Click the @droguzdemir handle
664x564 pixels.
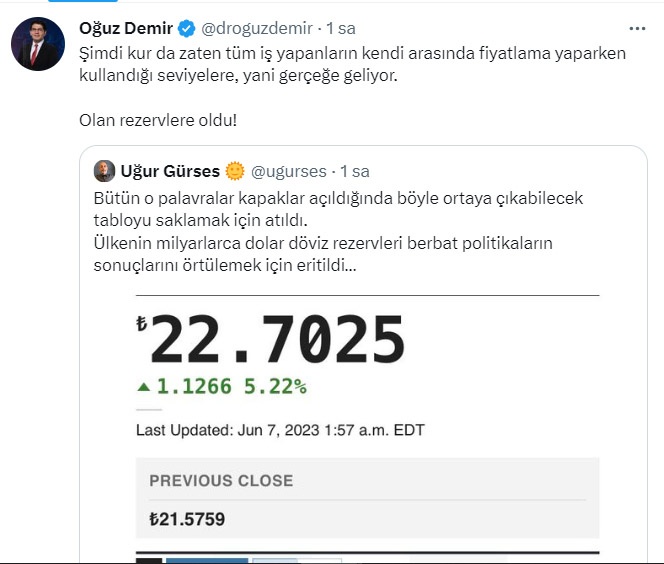(x=258, y=27)
